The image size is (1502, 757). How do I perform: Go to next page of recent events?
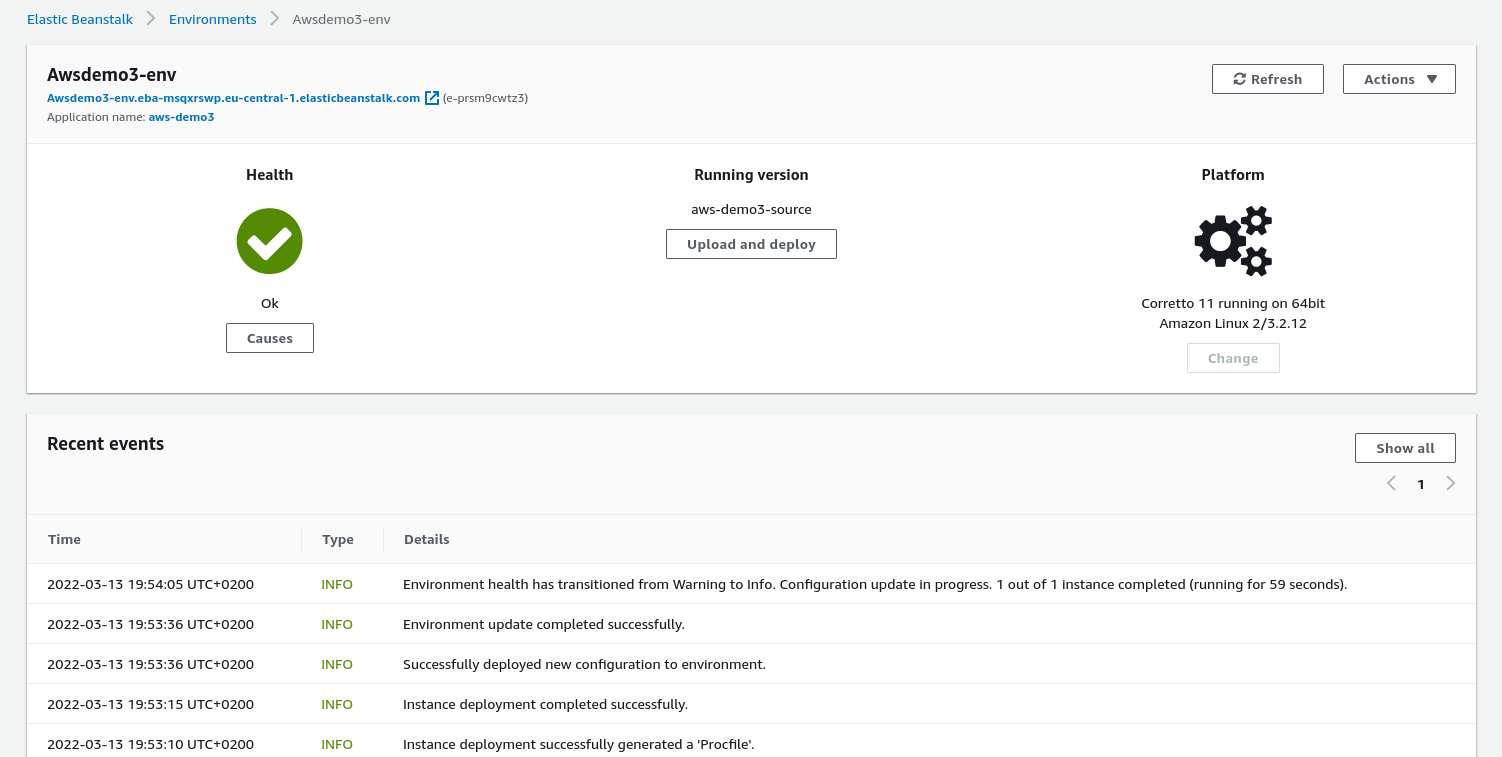coord(1451,484)
